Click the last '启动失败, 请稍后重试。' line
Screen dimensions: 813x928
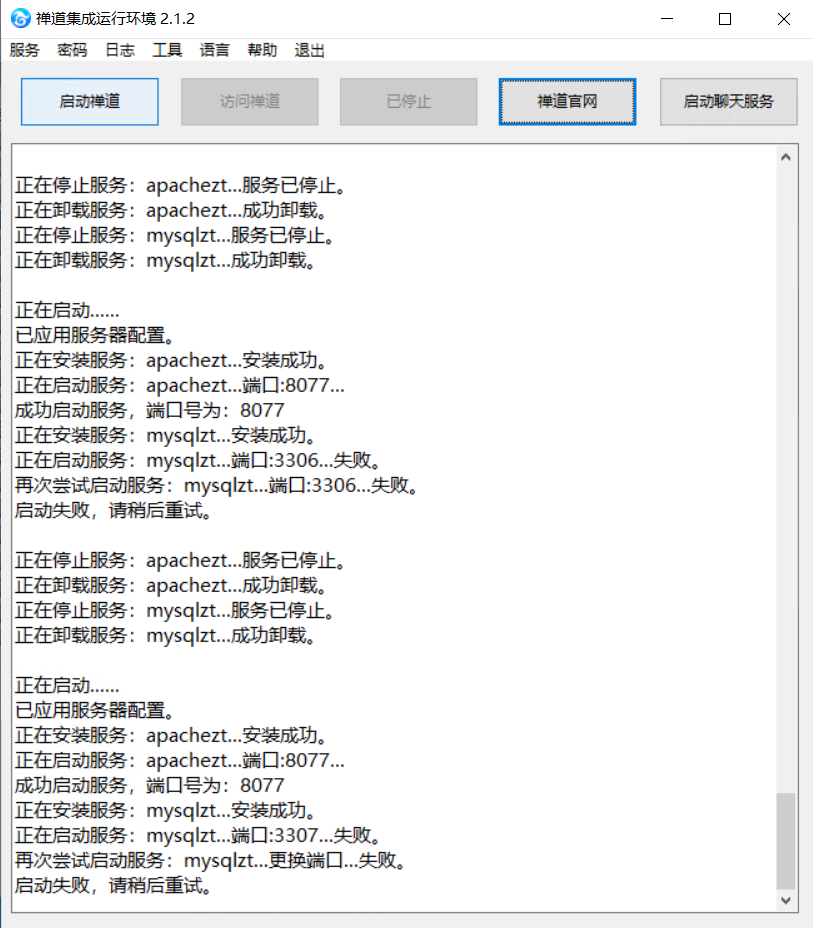[114, 886]
